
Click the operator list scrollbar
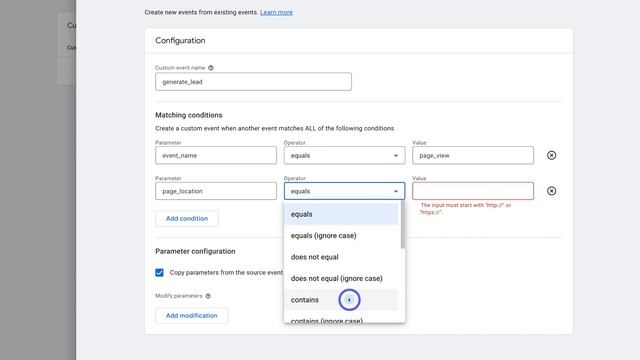tap(402, 225)
